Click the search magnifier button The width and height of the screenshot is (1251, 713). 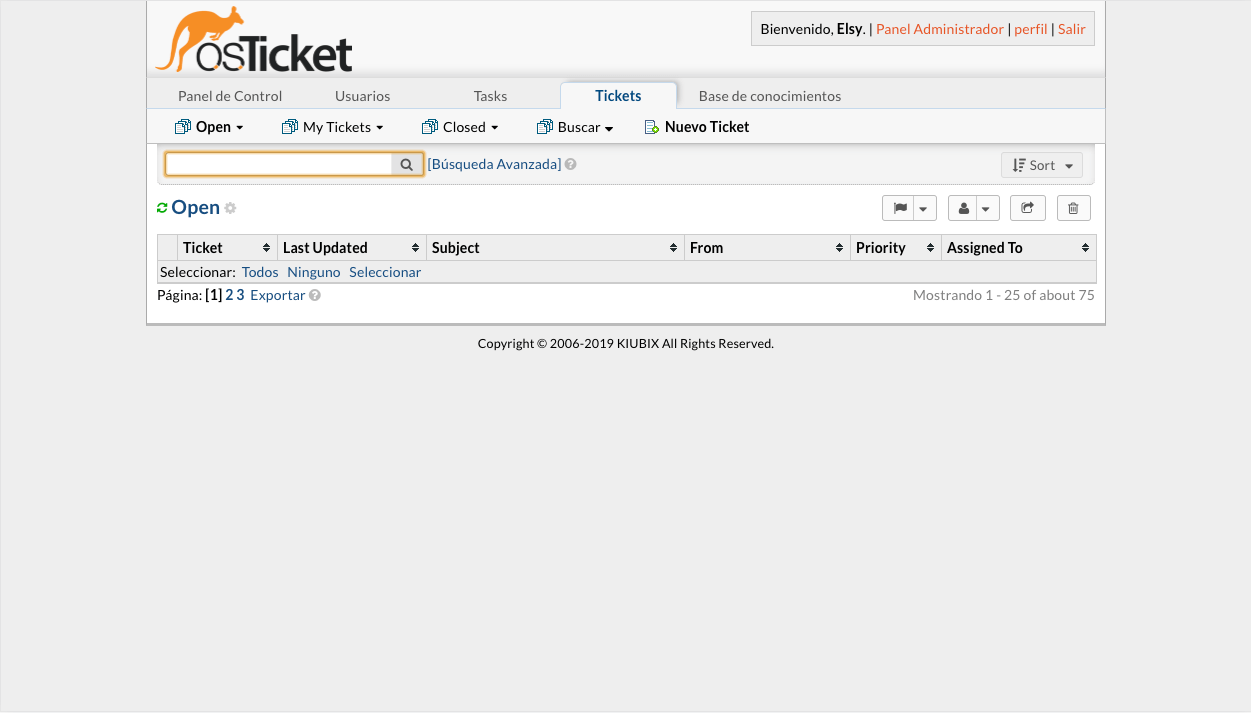click(407, 164)
